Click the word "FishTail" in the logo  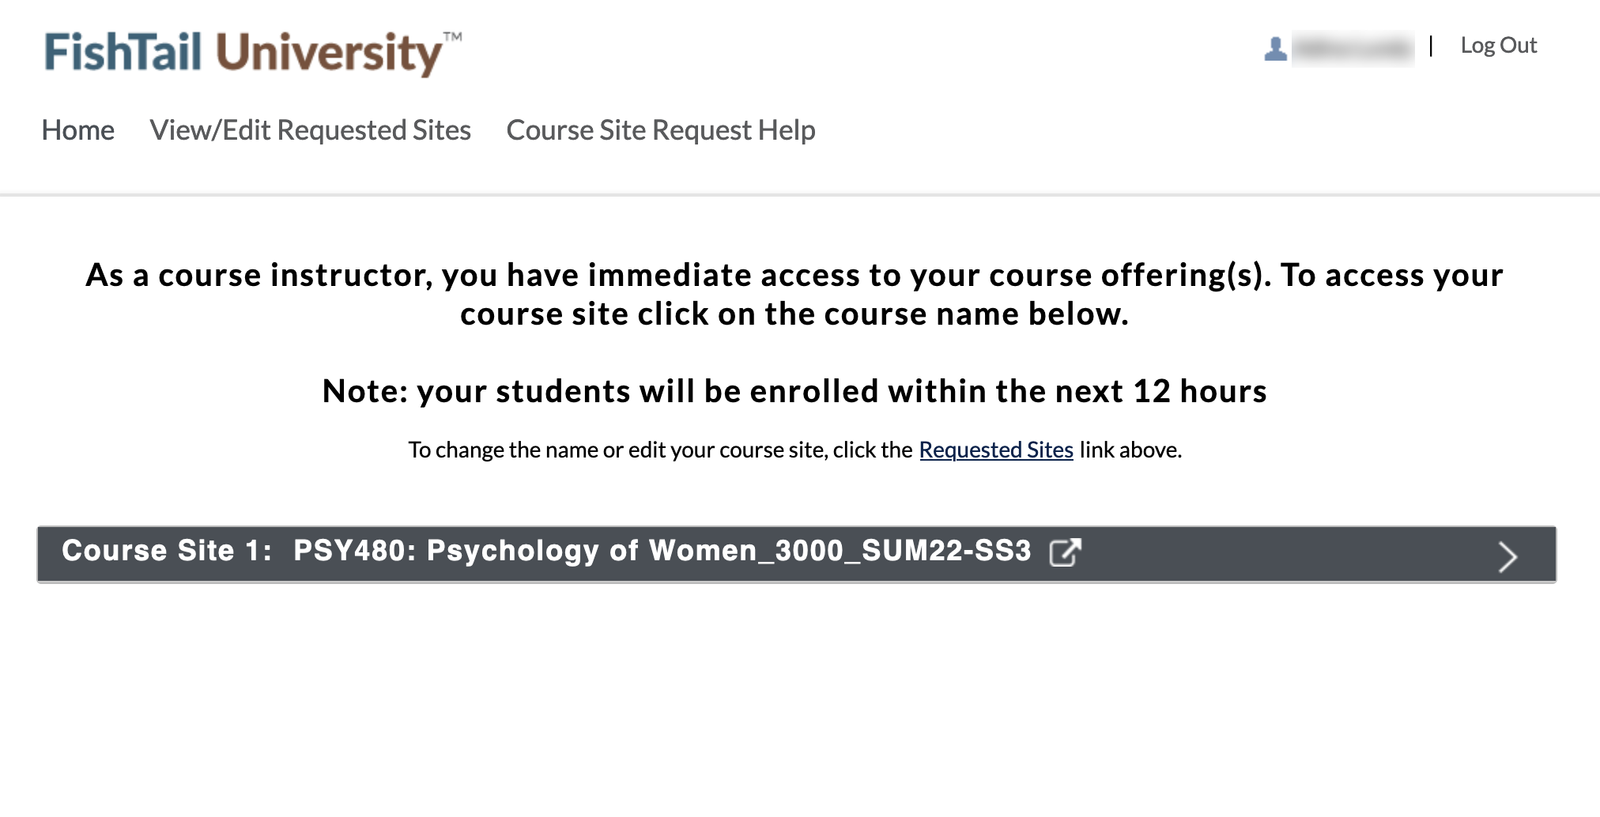(x=123, y=53)
